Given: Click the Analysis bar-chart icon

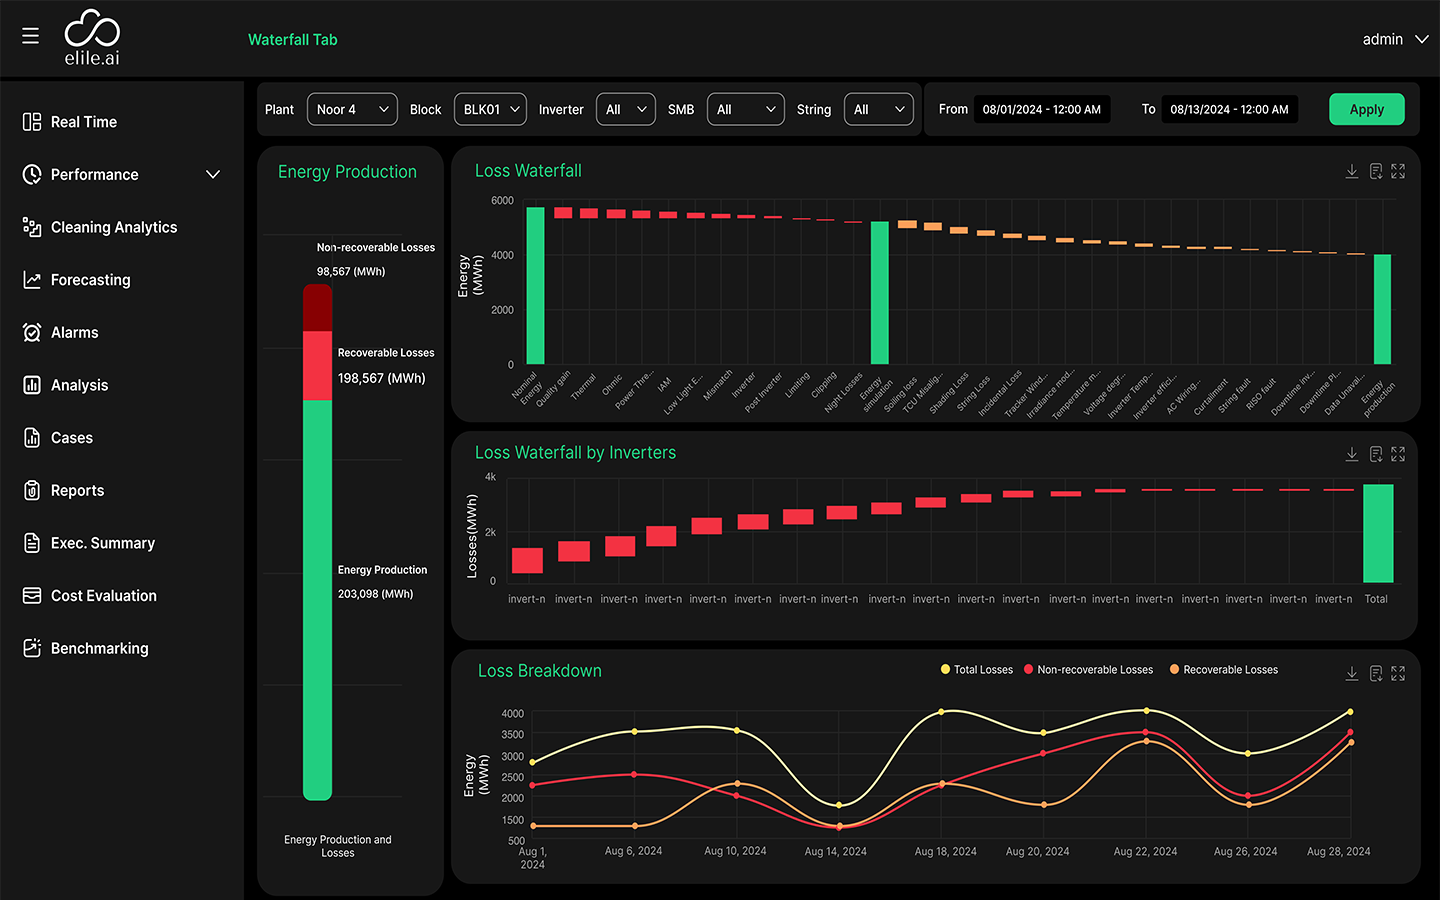Looking at the screenshot, I should tap(32, 385).
